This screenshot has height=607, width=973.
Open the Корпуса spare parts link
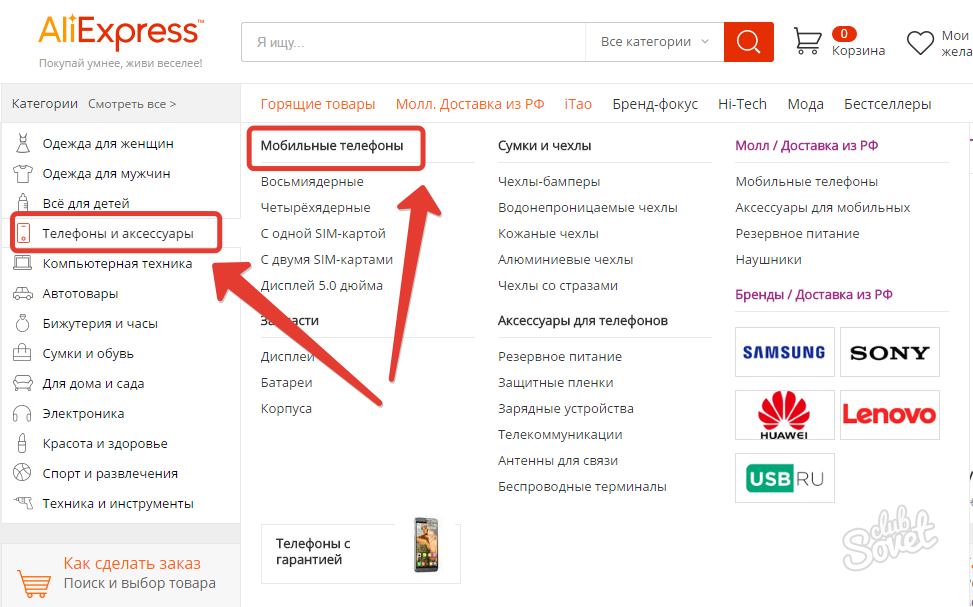pos(286,409)
